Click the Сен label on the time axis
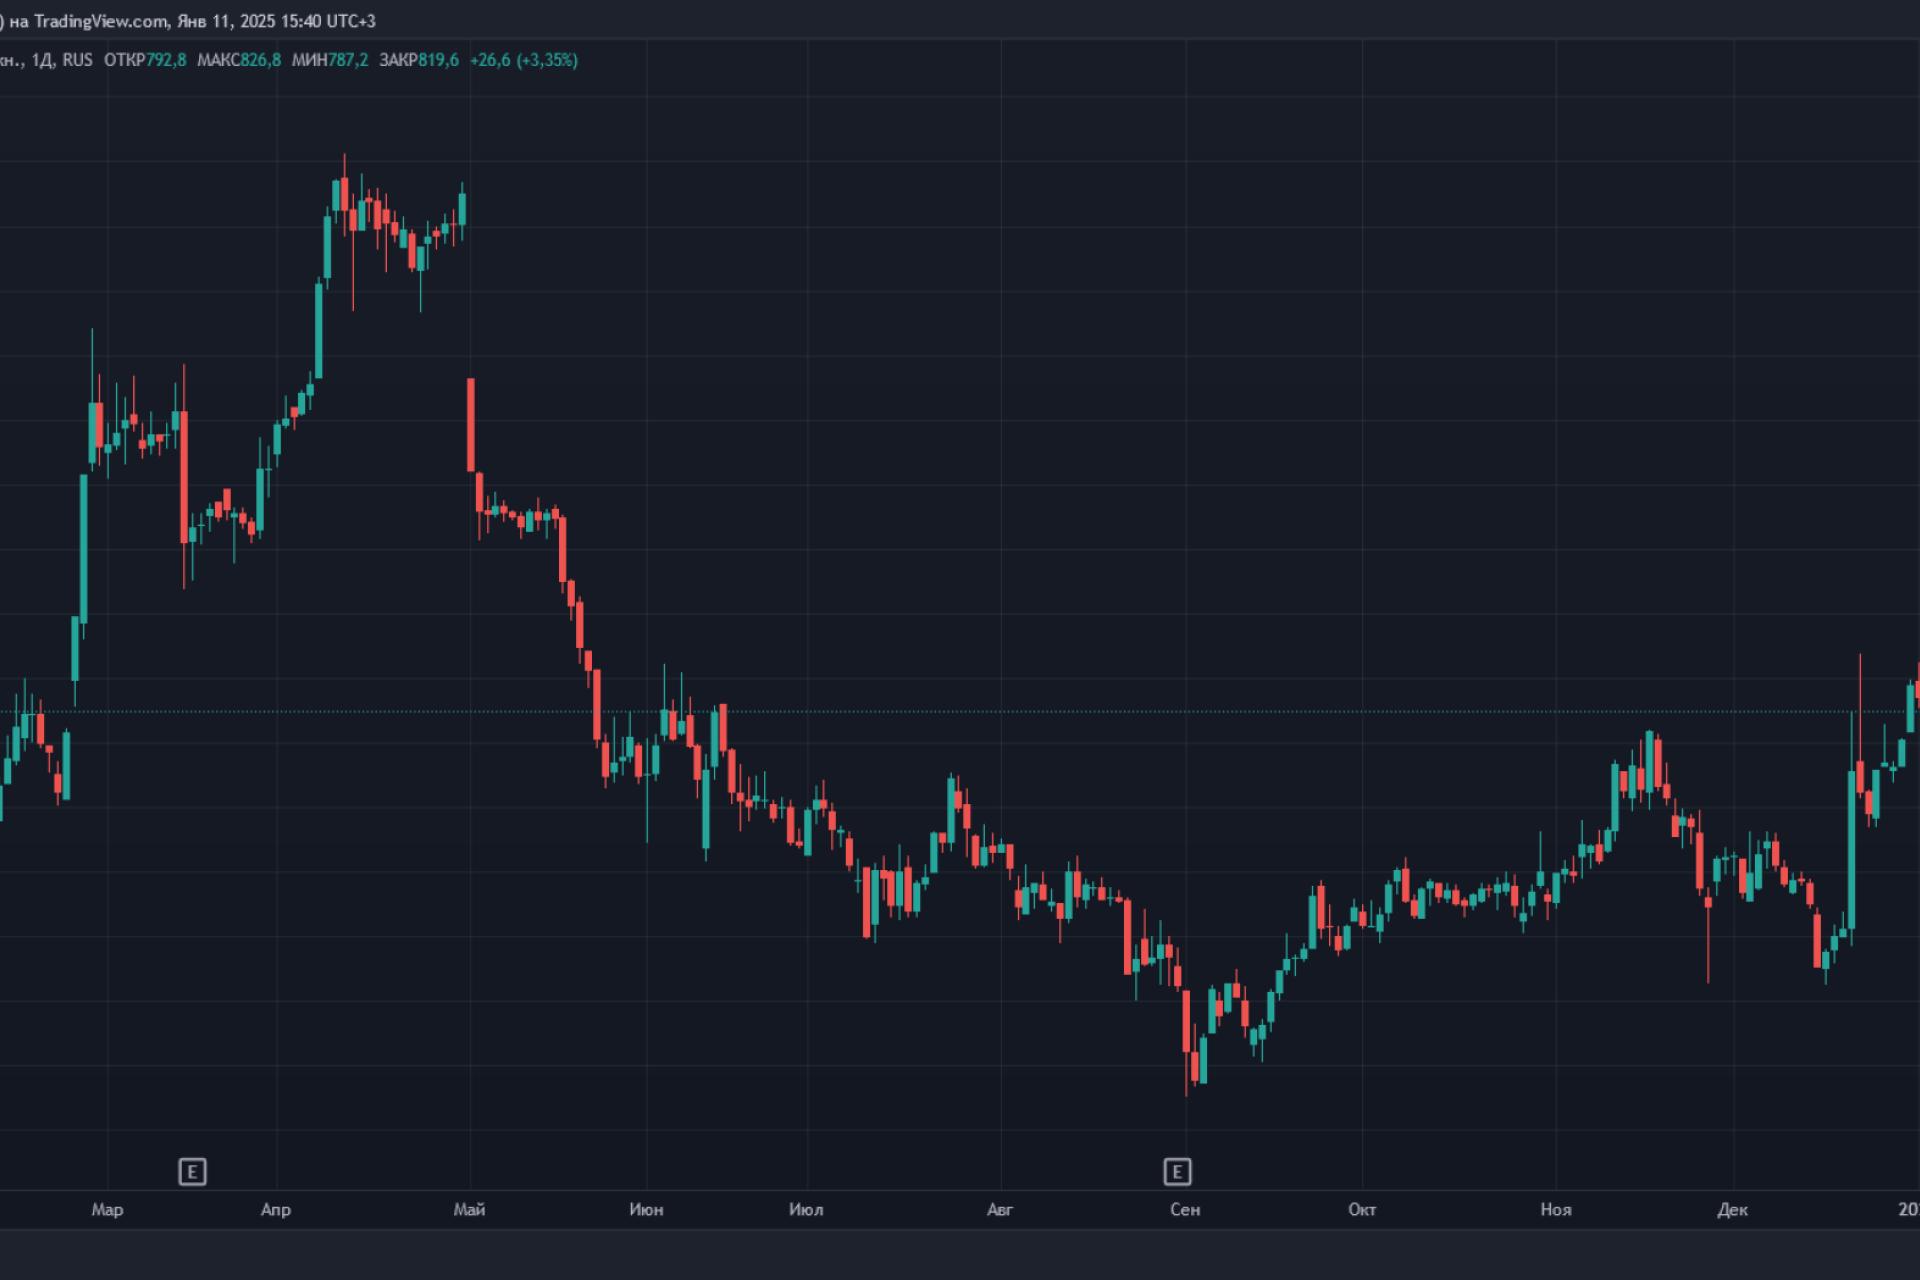The width and height of the screenshot is (1920, 1280). coord(1185,1210)
